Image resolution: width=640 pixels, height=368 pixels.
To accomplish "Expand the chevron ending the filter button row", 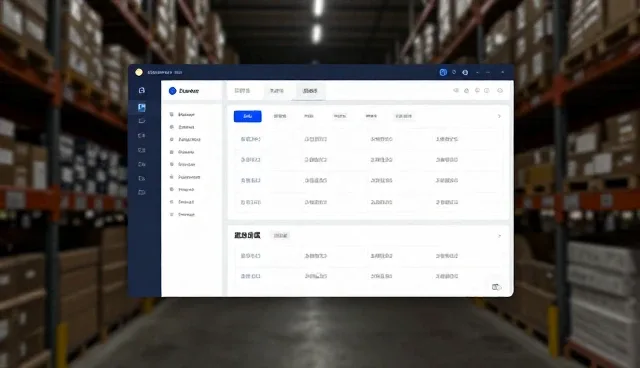I will [x=499, y=116].
